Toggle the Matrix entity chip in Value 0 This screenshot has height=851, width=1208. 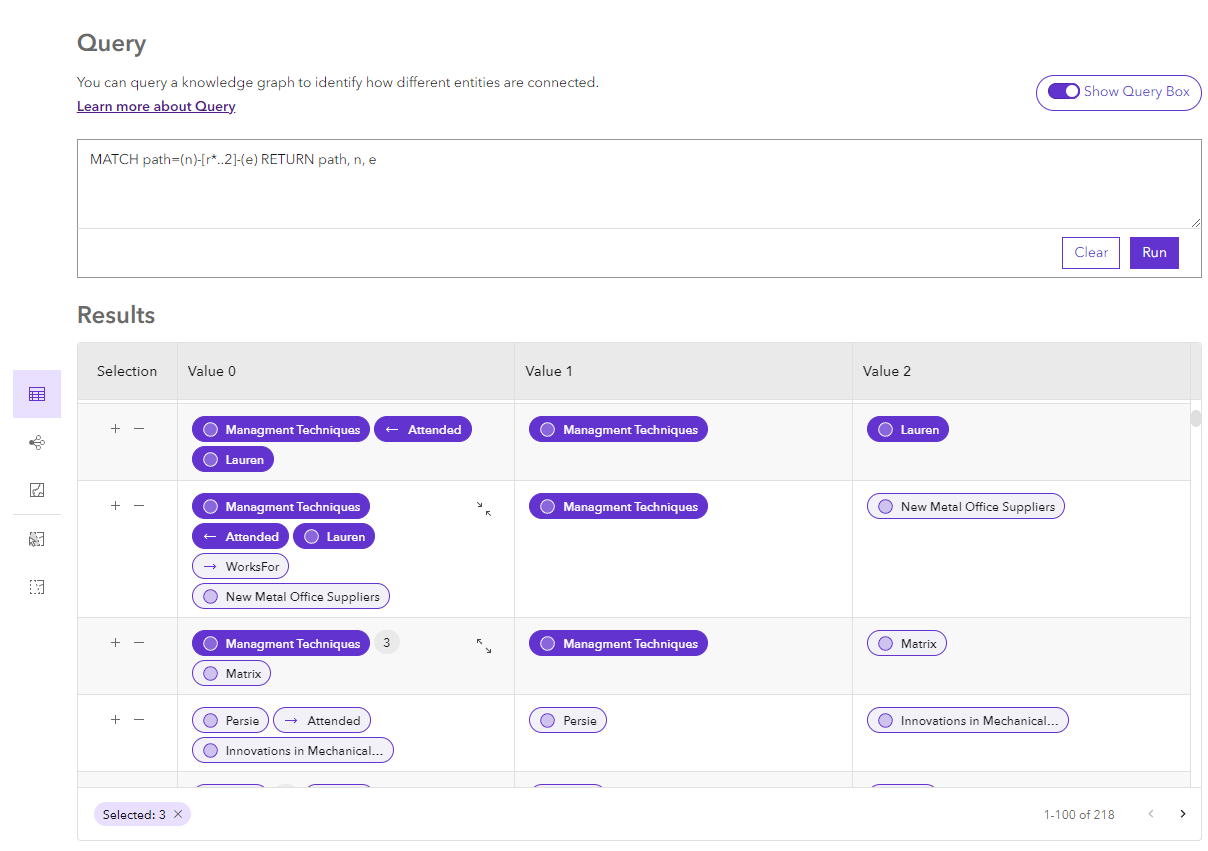coord(231,674)
